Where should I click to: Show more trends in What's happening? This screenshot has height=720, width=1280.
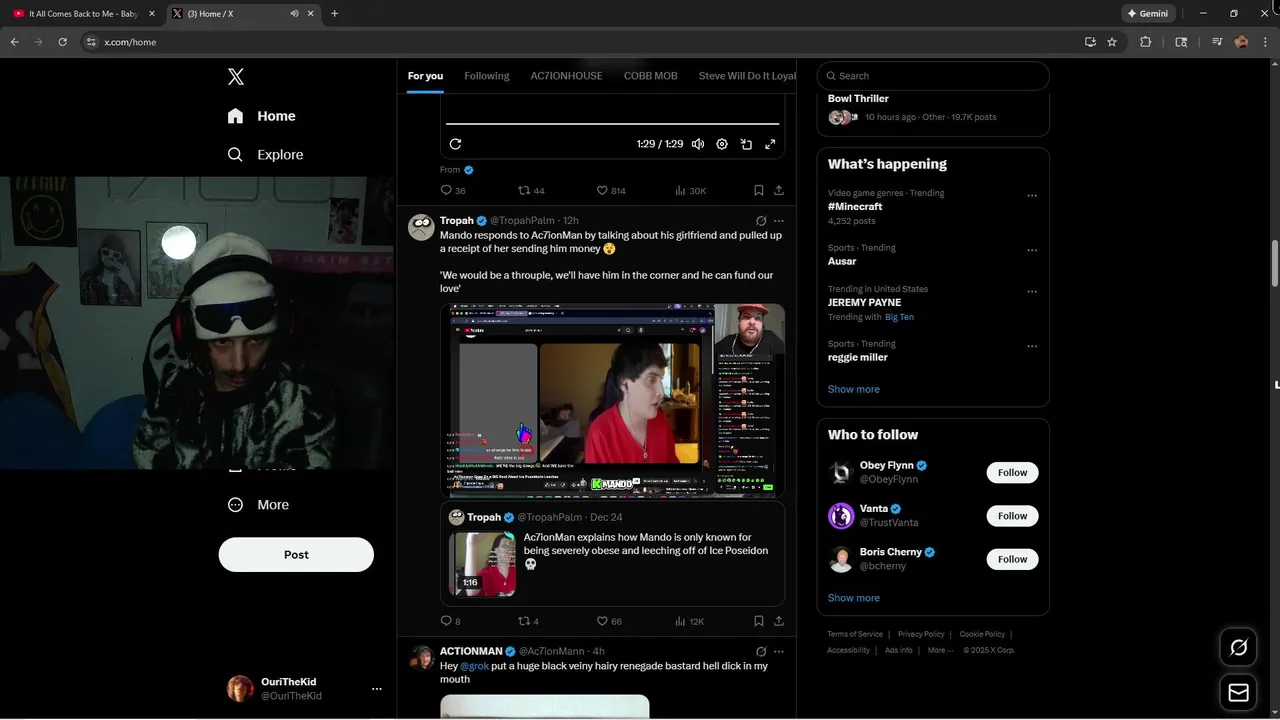click(x=854, y=389)
